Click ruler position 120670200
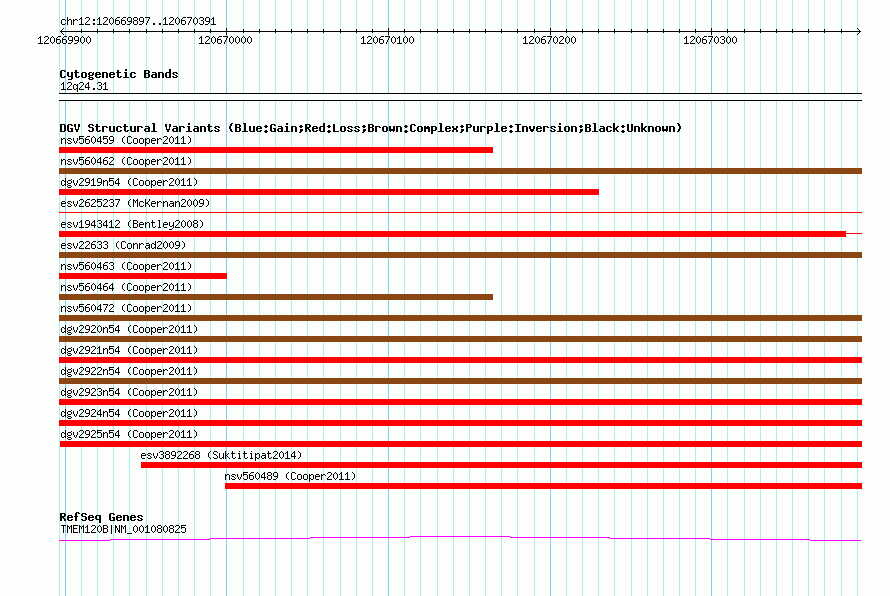 click(549, 40)
